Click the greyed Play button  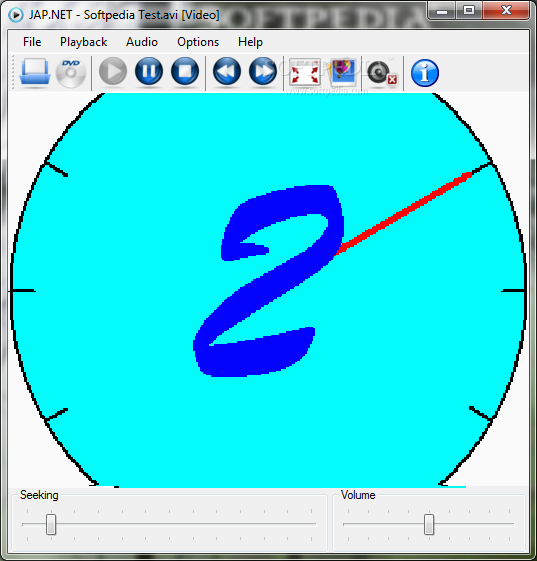(113, 72)
